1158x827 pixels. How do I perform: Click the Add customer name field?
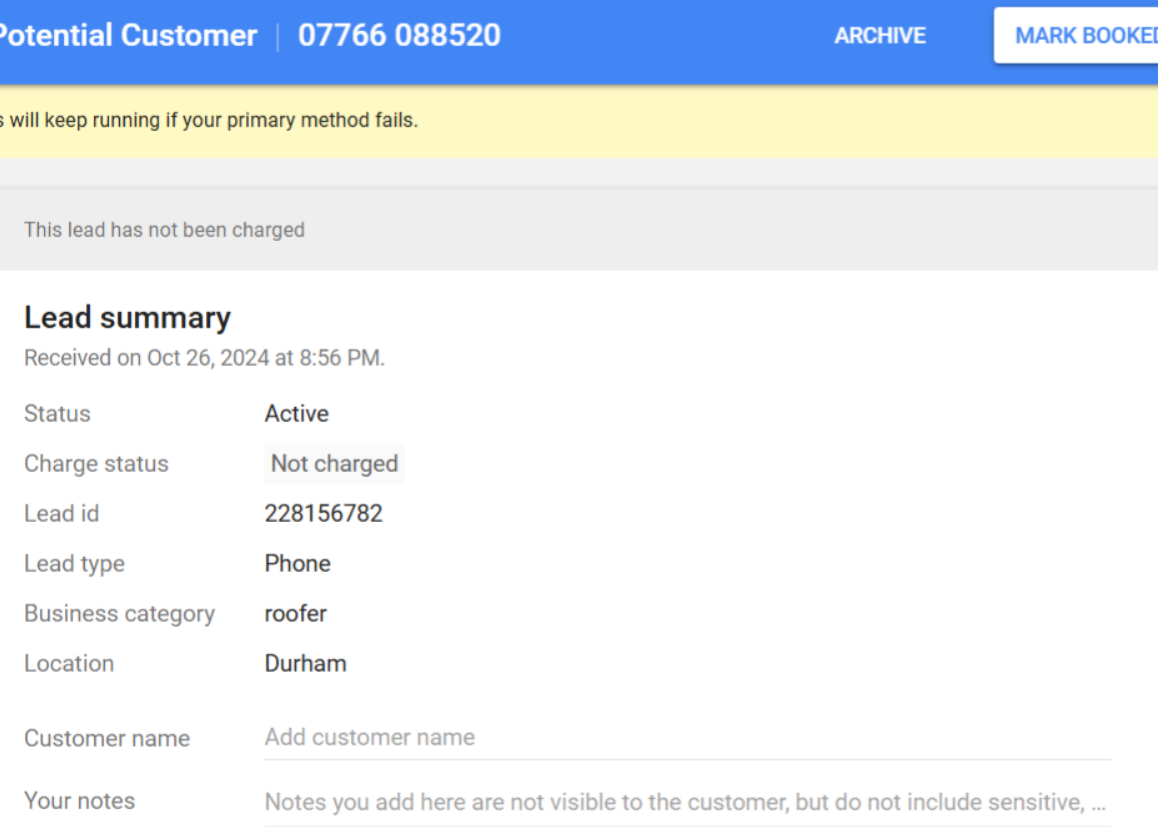[688, 737]
